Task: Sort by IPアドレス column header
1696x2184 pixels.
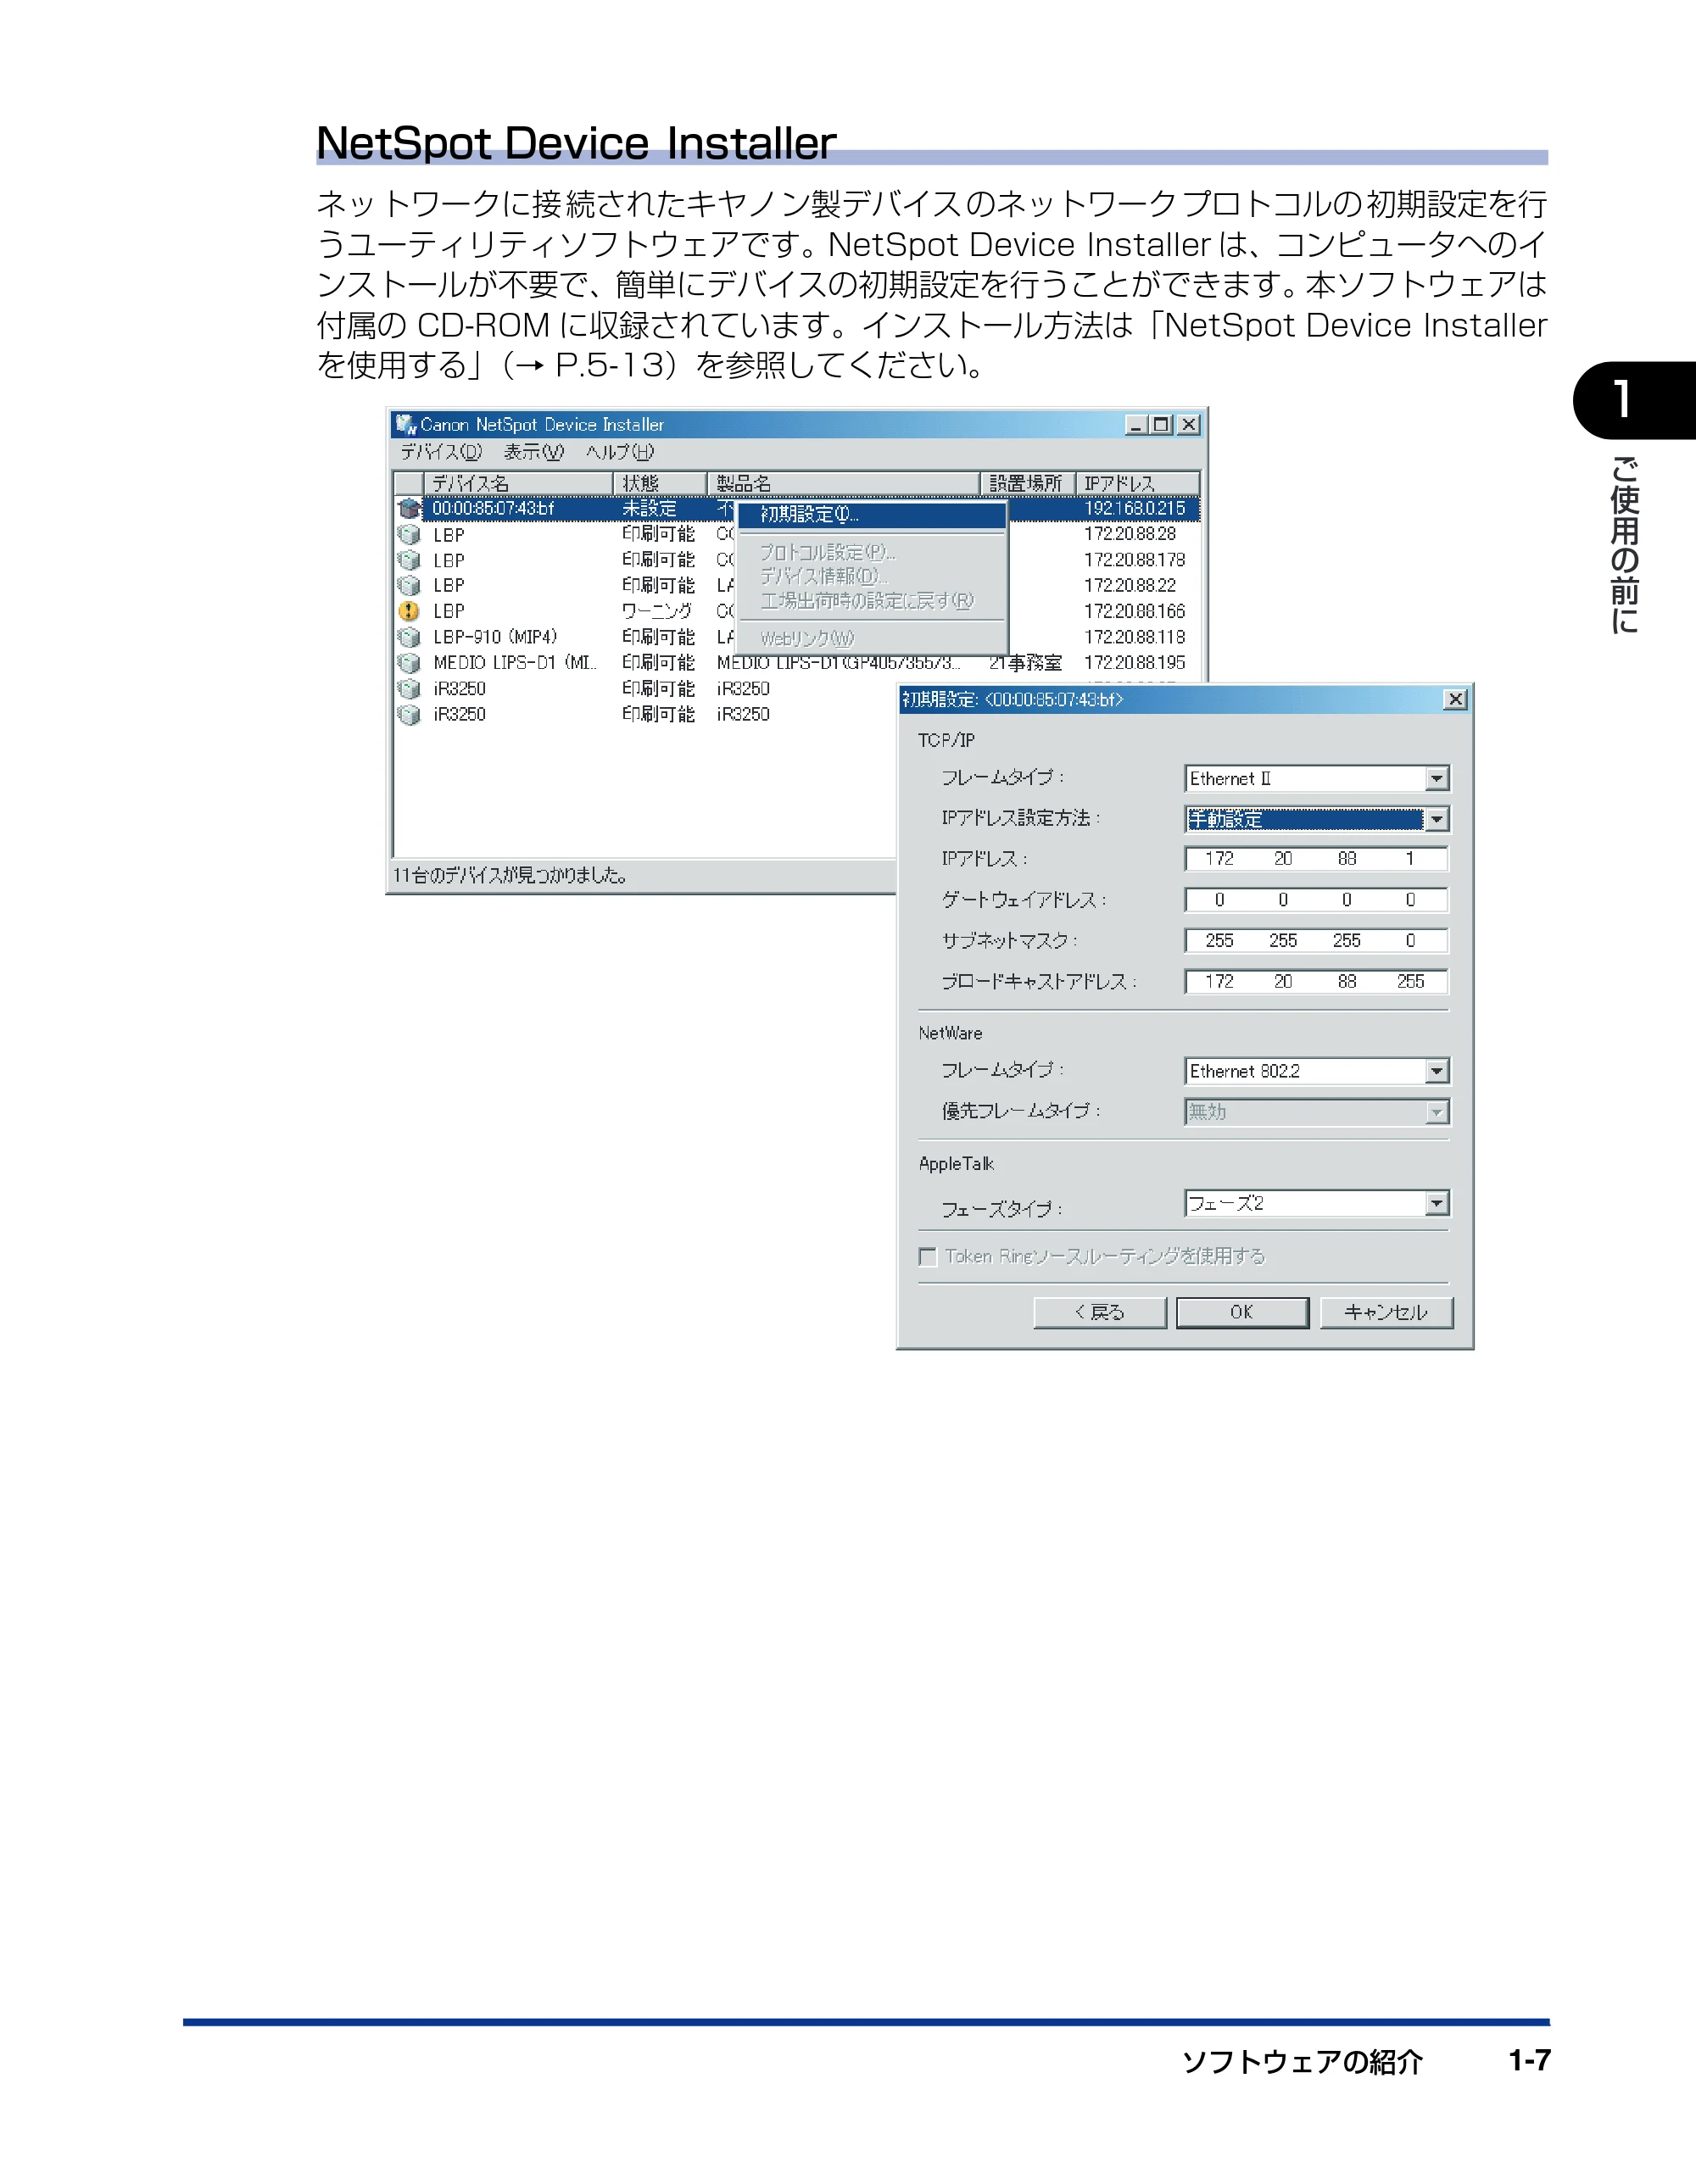Action: (1138, 483)
